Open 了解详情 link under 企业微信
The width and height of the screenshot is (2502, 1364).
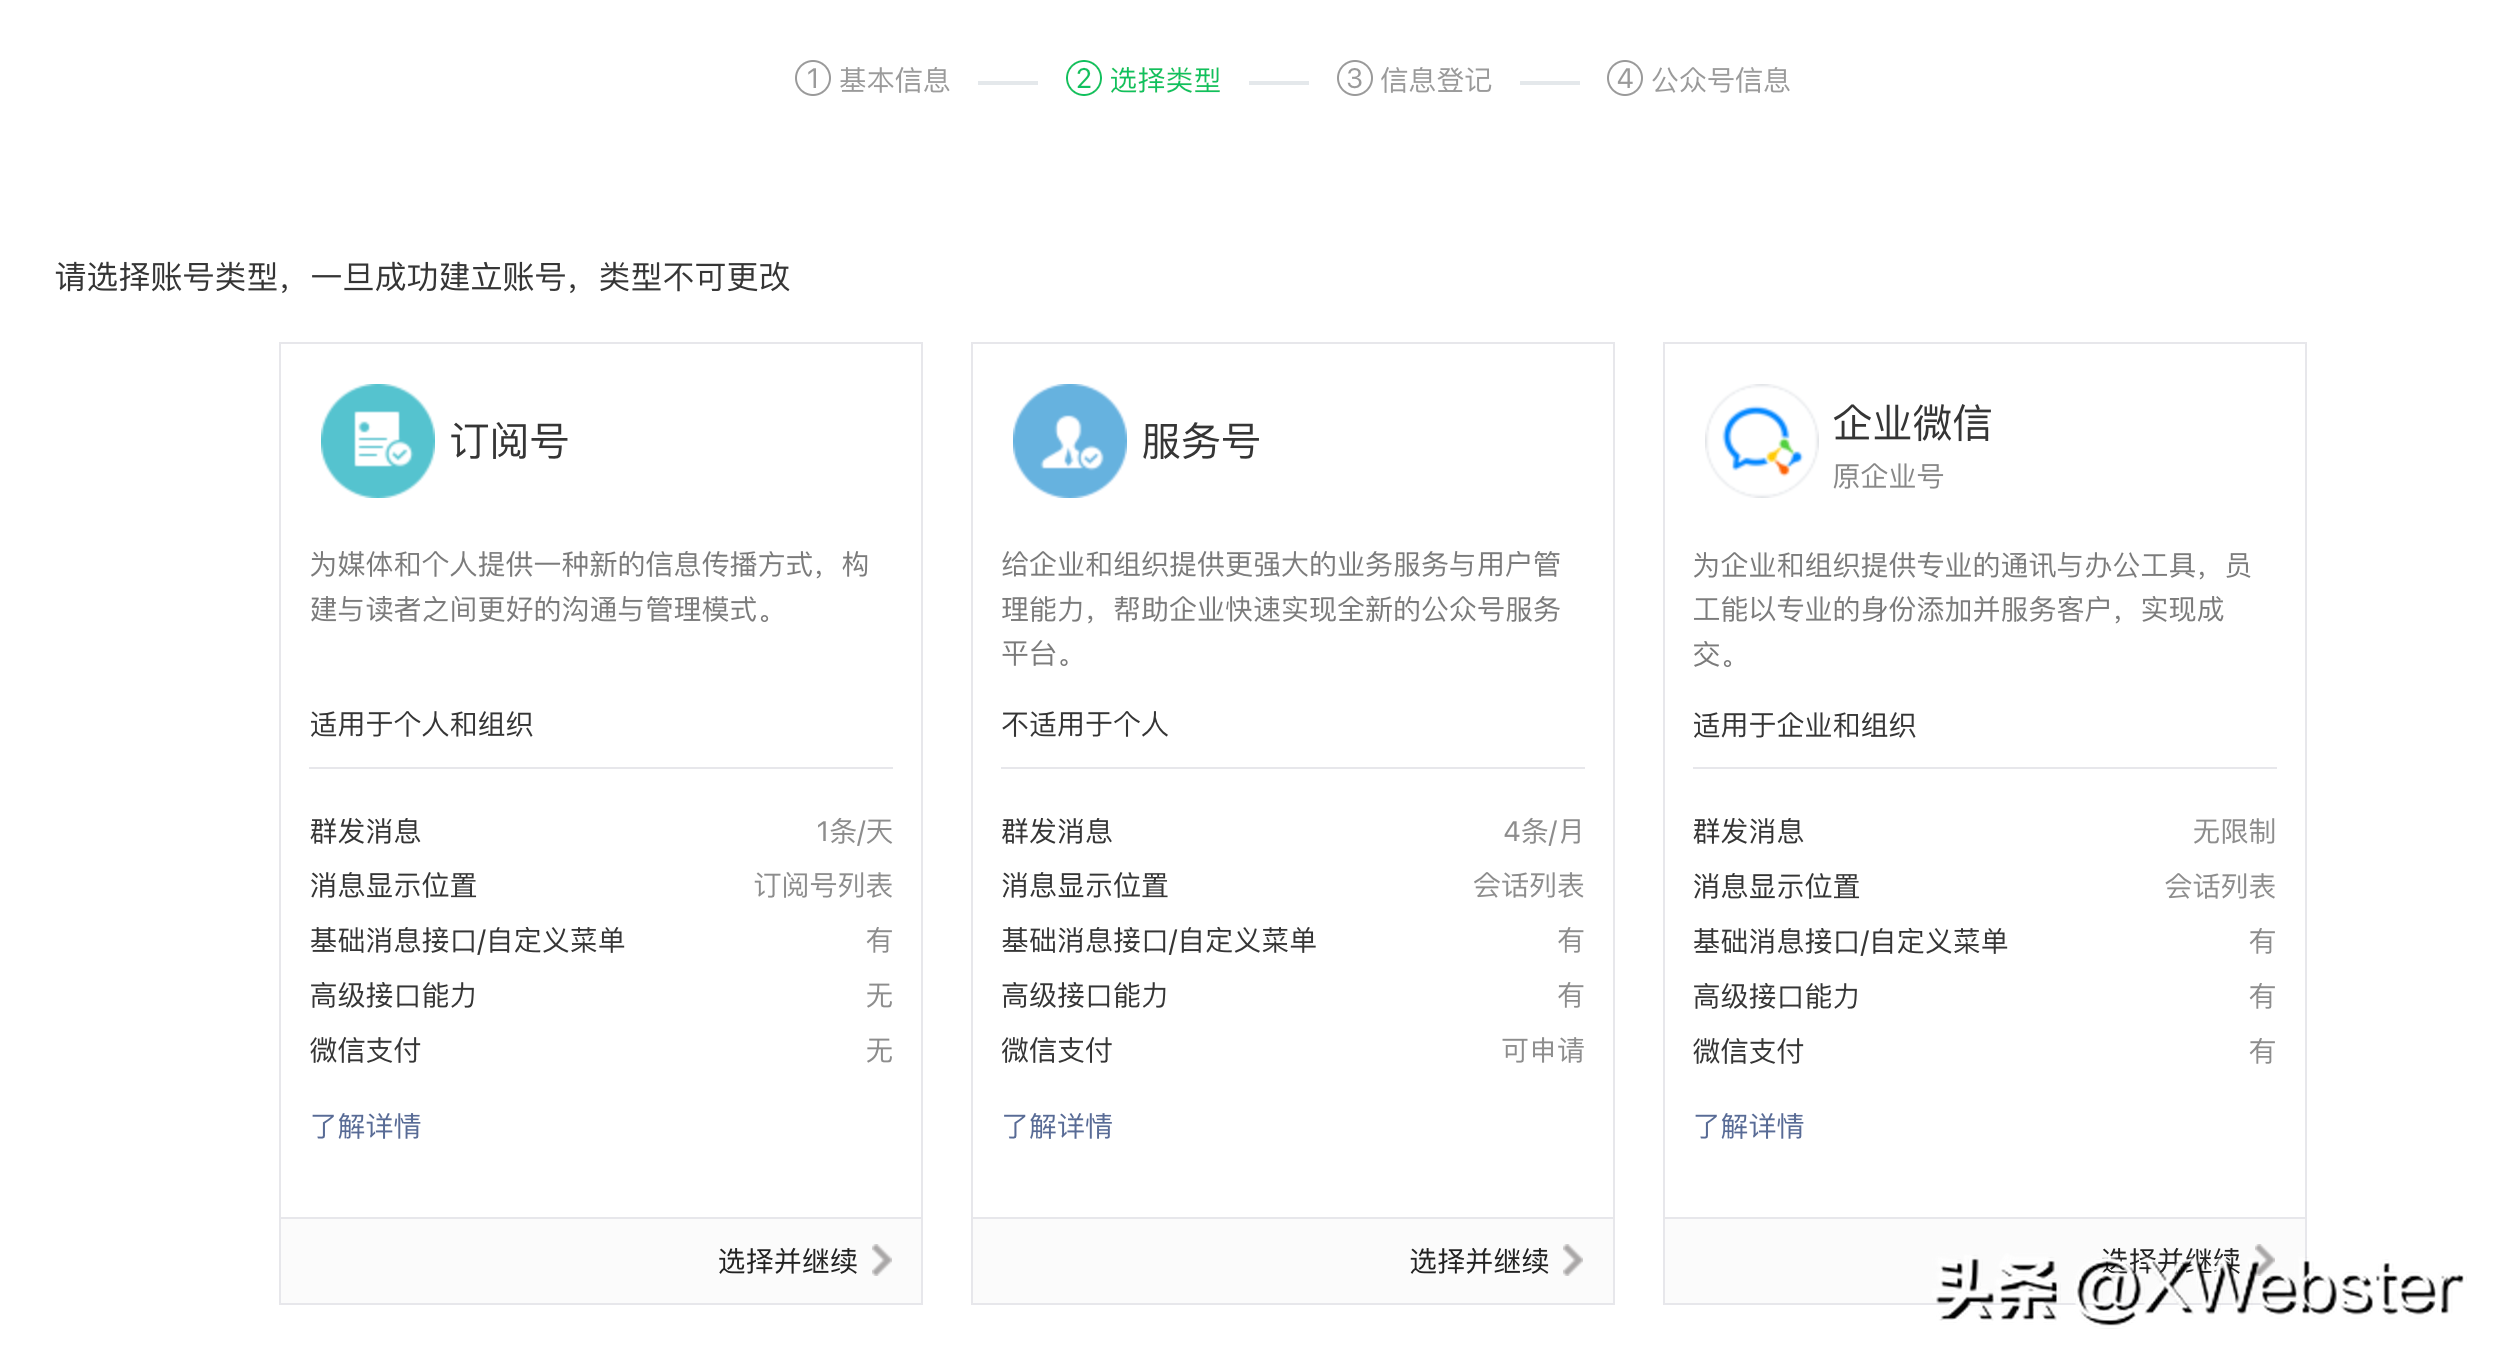(x=1749, y=1126)
